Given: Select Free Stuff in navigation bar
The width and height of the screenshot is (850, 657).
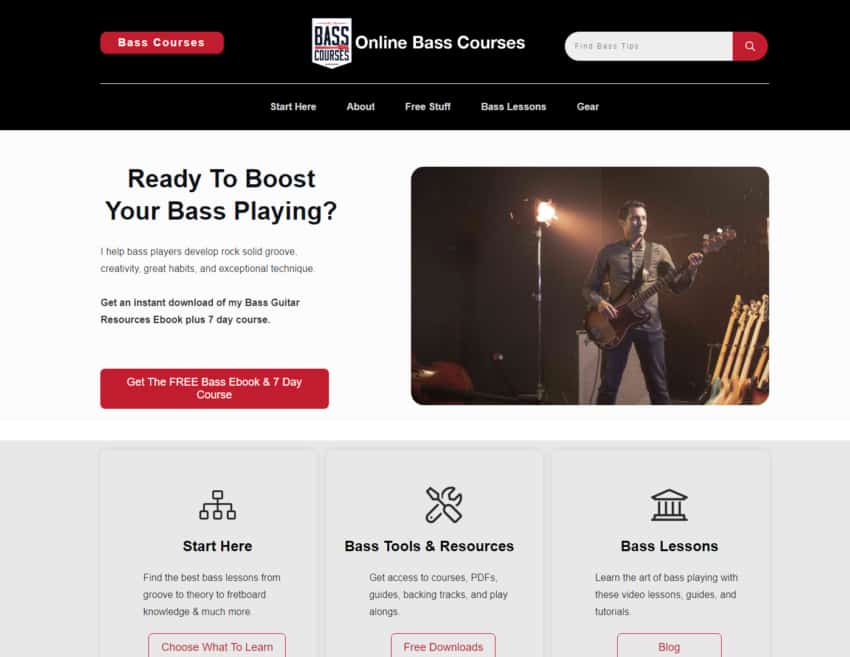Looking at the screenshot, I should tap(428, 107).
